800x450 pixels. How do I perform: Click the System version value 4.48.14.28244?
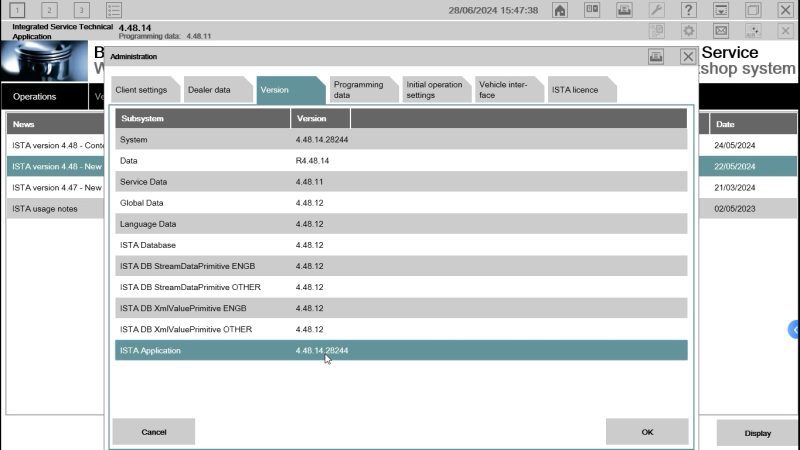322,139
